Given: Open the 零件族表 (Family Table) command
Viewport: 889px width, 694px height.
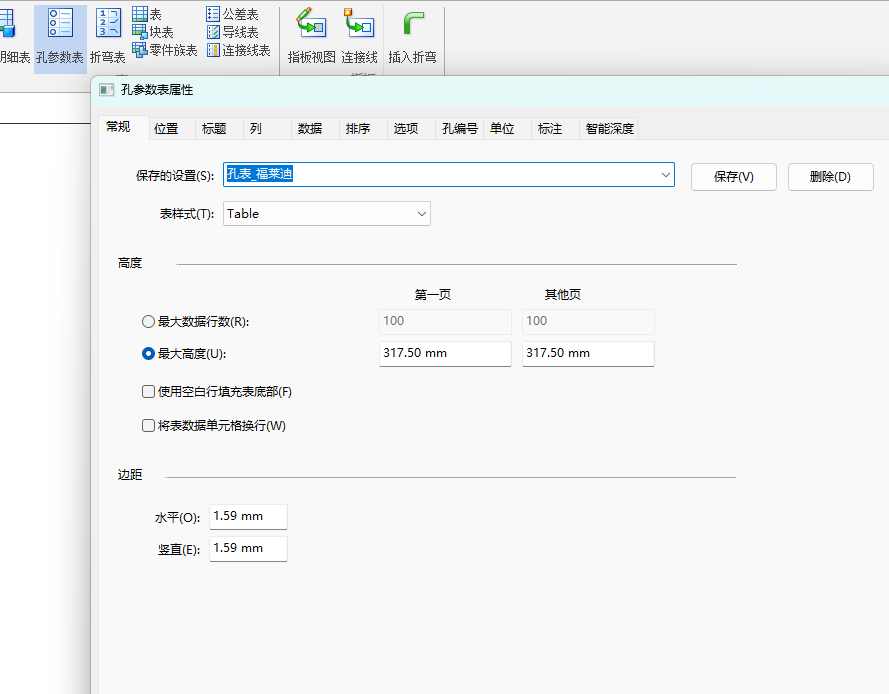Looking at the screenshot, I should pyautogui.click(x=164, y=50).
